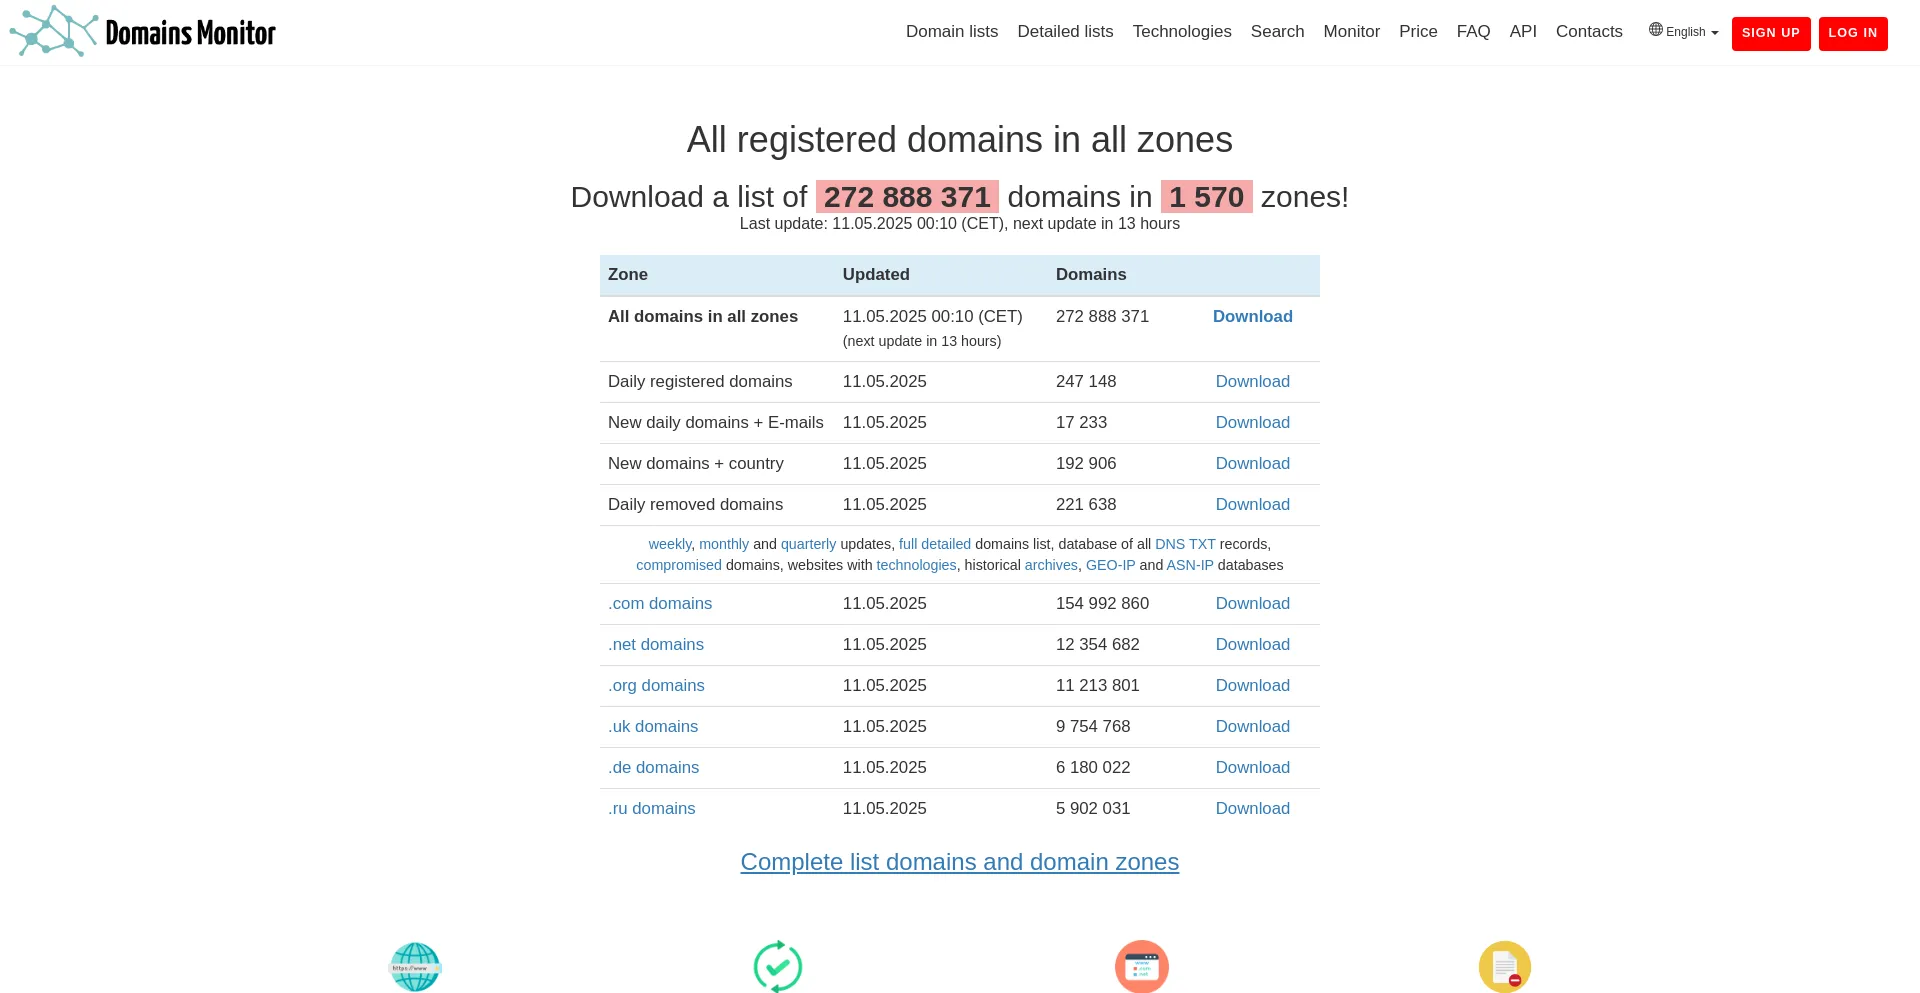Open the historical archives link
This screenshot has height=993, width=1920.
click(1051, 565)
